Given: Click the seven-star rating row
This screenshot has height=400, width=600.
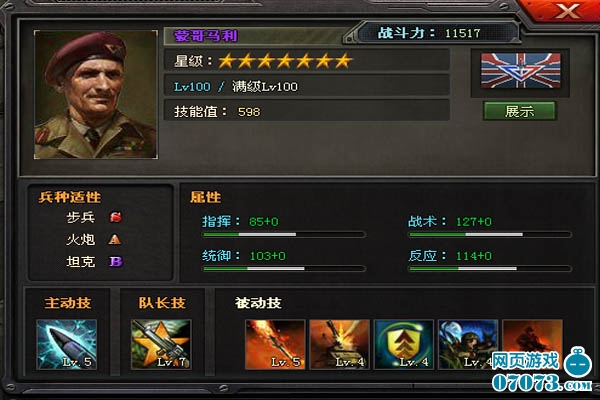Looking at the screenshot, I should coord(307,60).
